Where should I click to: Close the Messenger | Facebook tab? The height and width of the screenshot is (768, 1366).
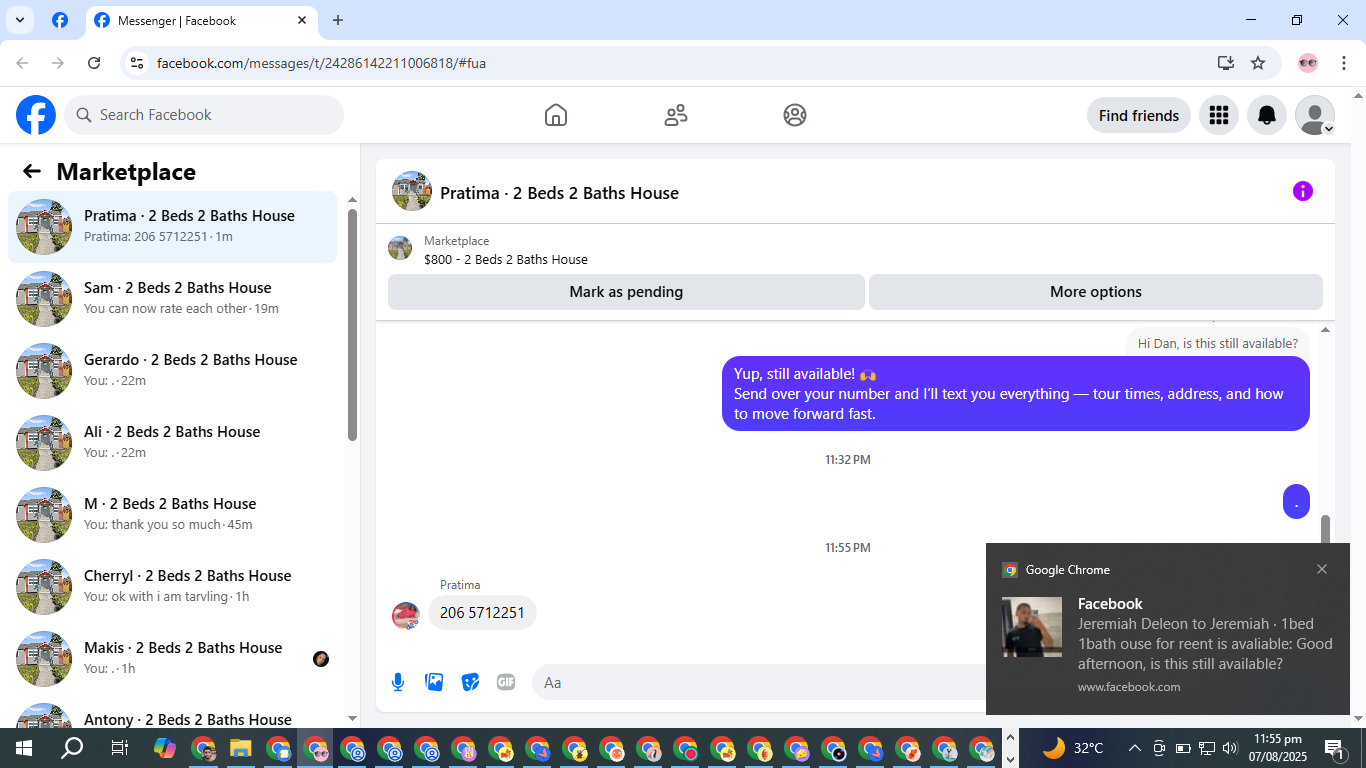pos(302,20)
